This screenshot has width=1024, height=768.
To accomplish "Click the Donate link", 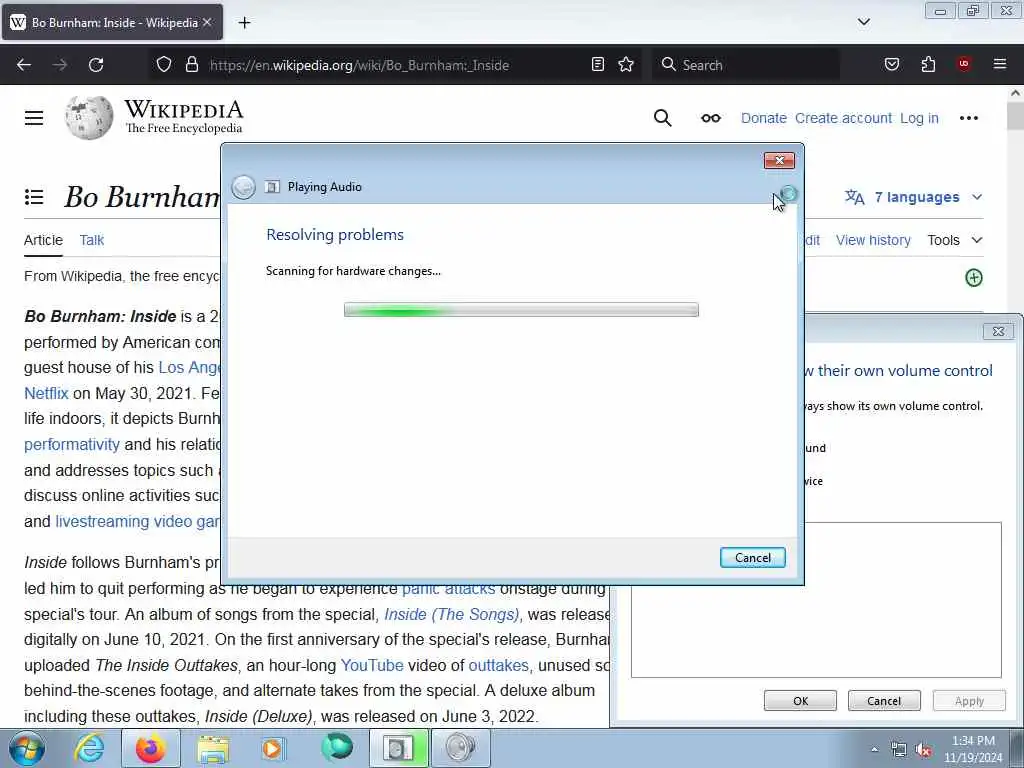I will 763,118.
